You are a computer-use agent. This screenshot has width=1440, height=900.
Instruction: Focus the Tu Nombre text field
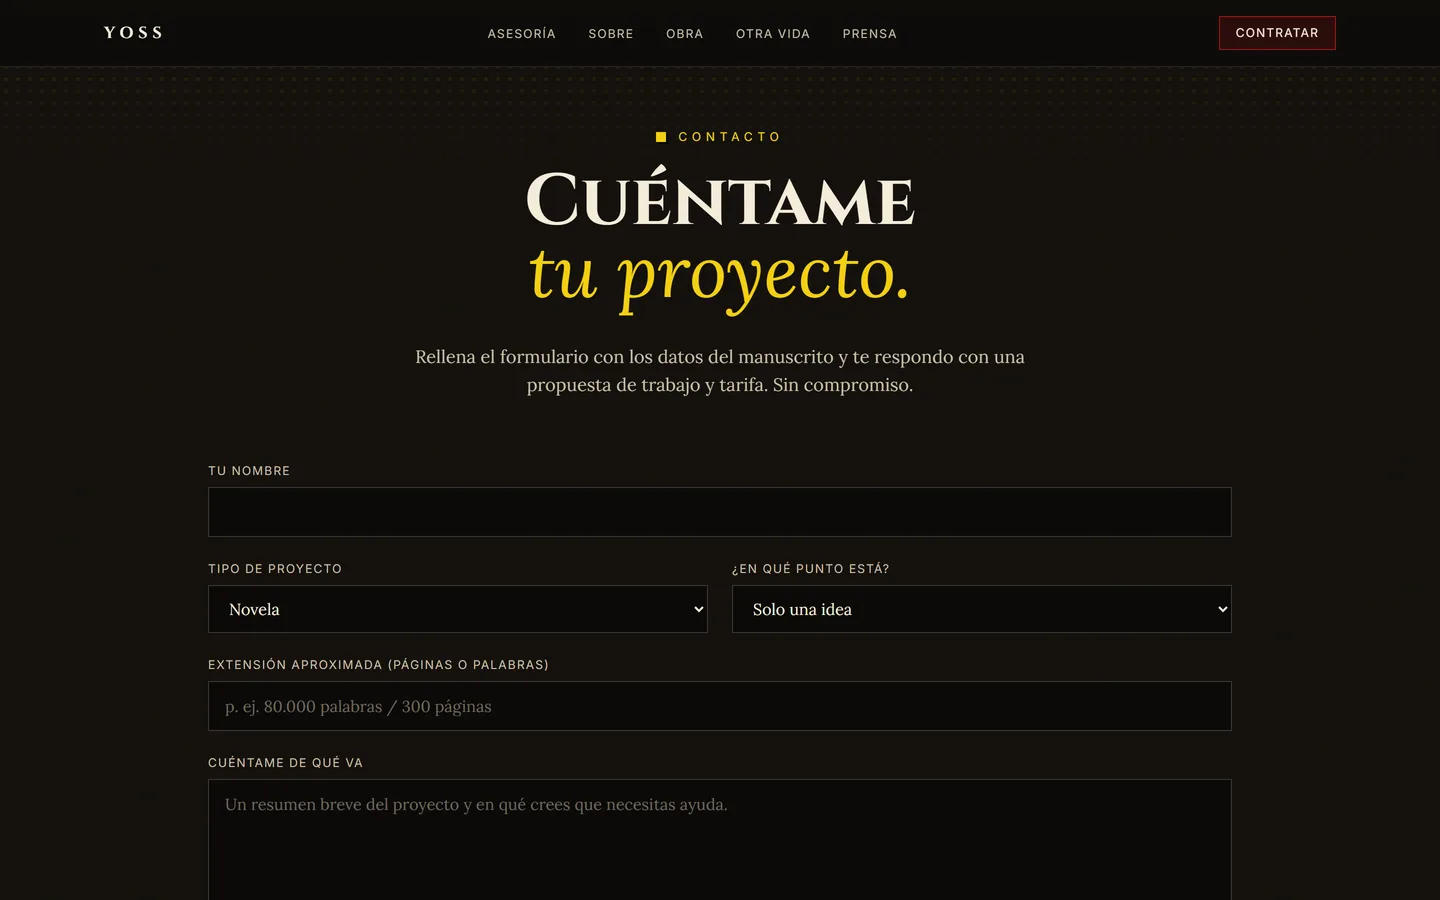tap(720, 512)
